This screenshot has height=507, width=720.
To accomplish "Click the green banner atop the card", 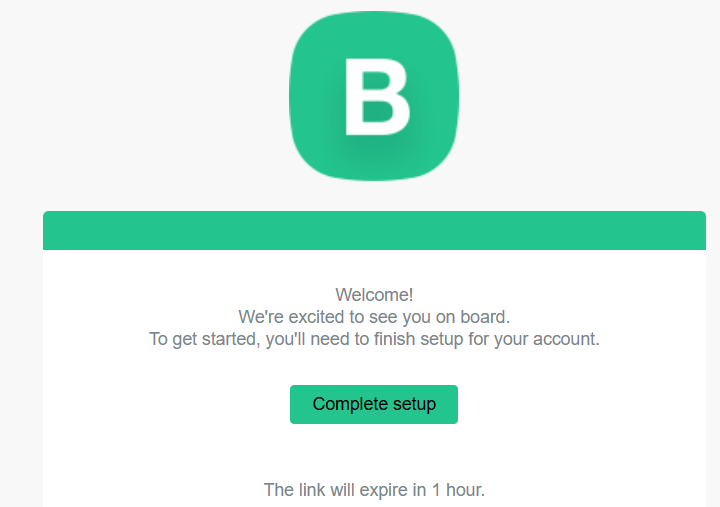I will click(x=374, y=231).
